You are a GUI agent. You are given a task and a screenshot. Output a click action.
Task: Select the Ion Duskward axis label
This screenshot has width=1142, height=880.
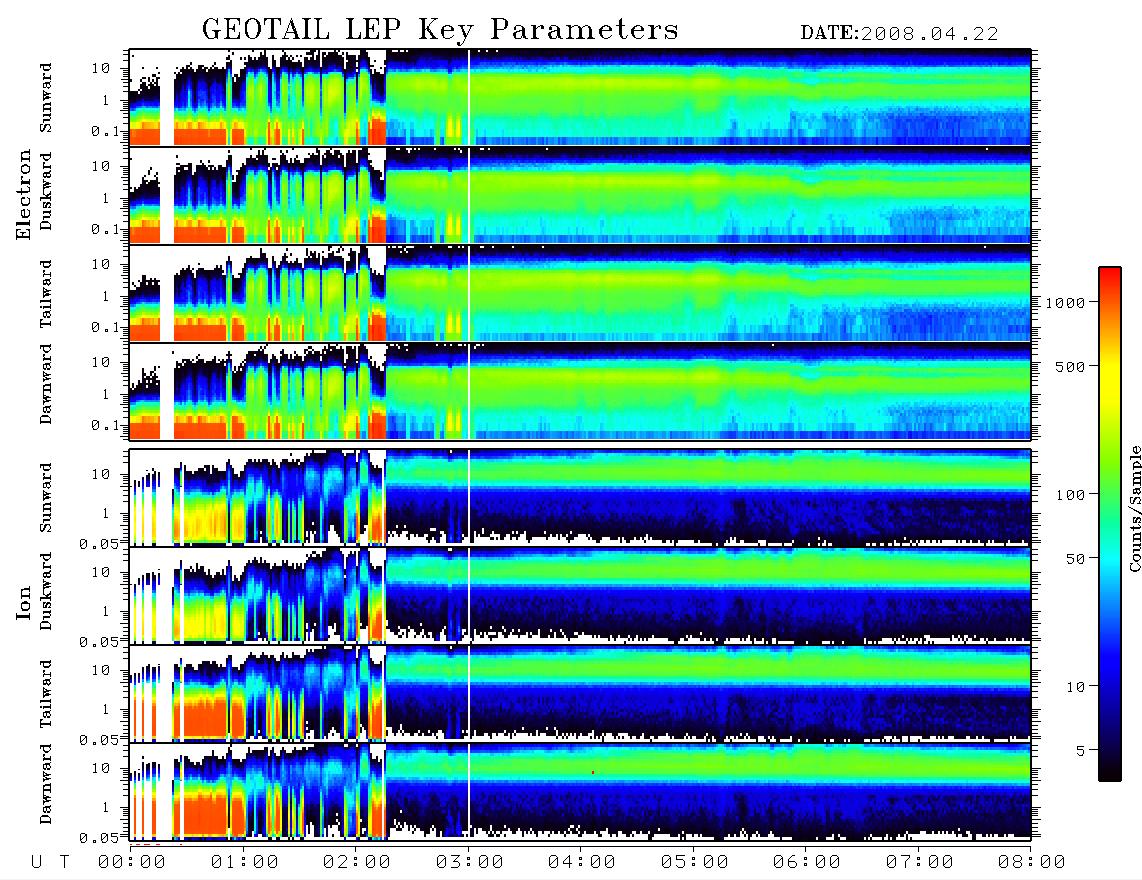point(46,591)
